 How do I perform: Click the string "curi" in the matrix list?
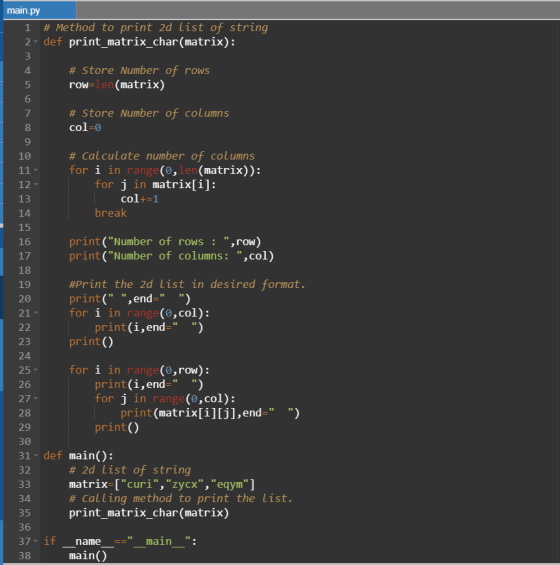click(139, 484)
